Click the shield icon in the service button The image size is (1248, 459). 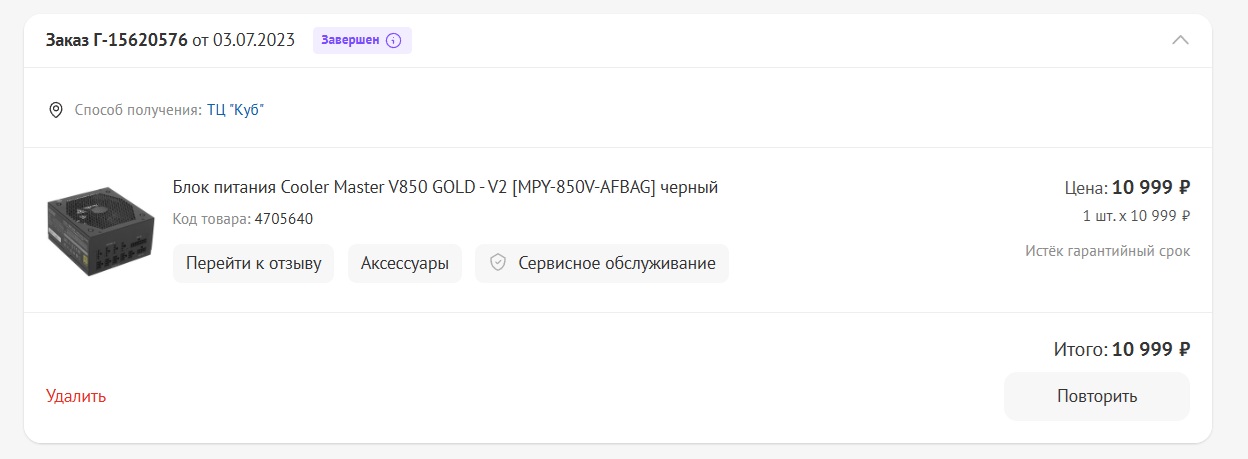(x=497, y=263)
